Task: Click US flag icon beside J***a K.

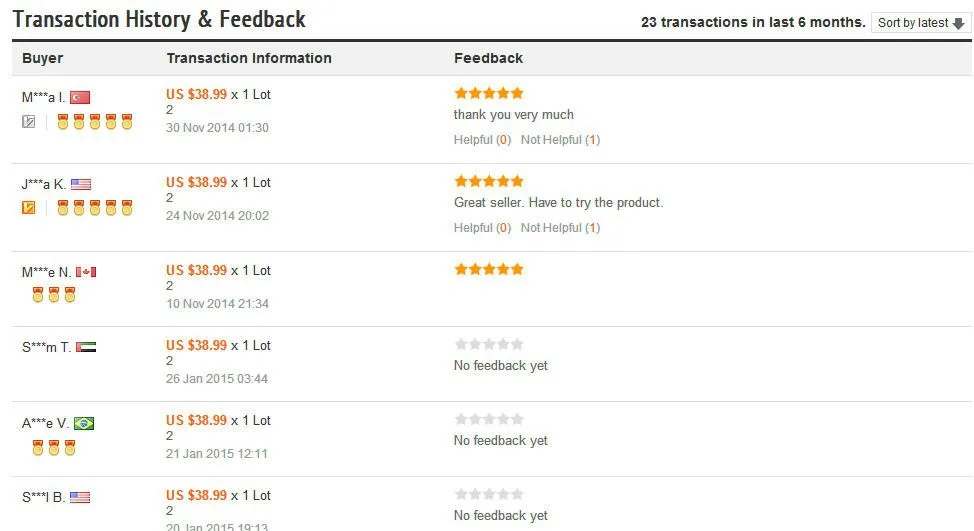Action: [81, 184]
